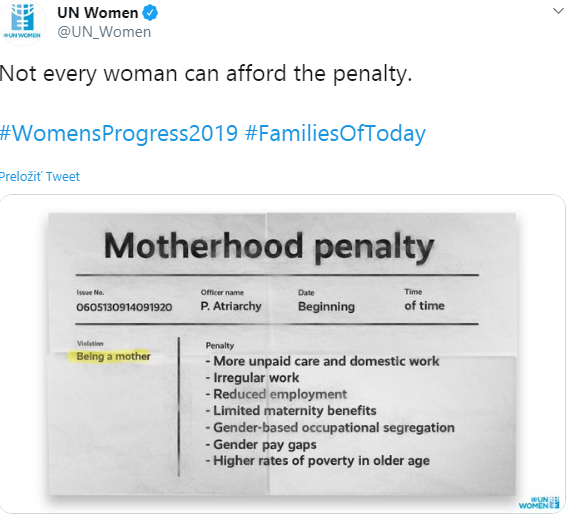
Task: Click Higher rates of poverty line
Action: [x=318, y=461]
